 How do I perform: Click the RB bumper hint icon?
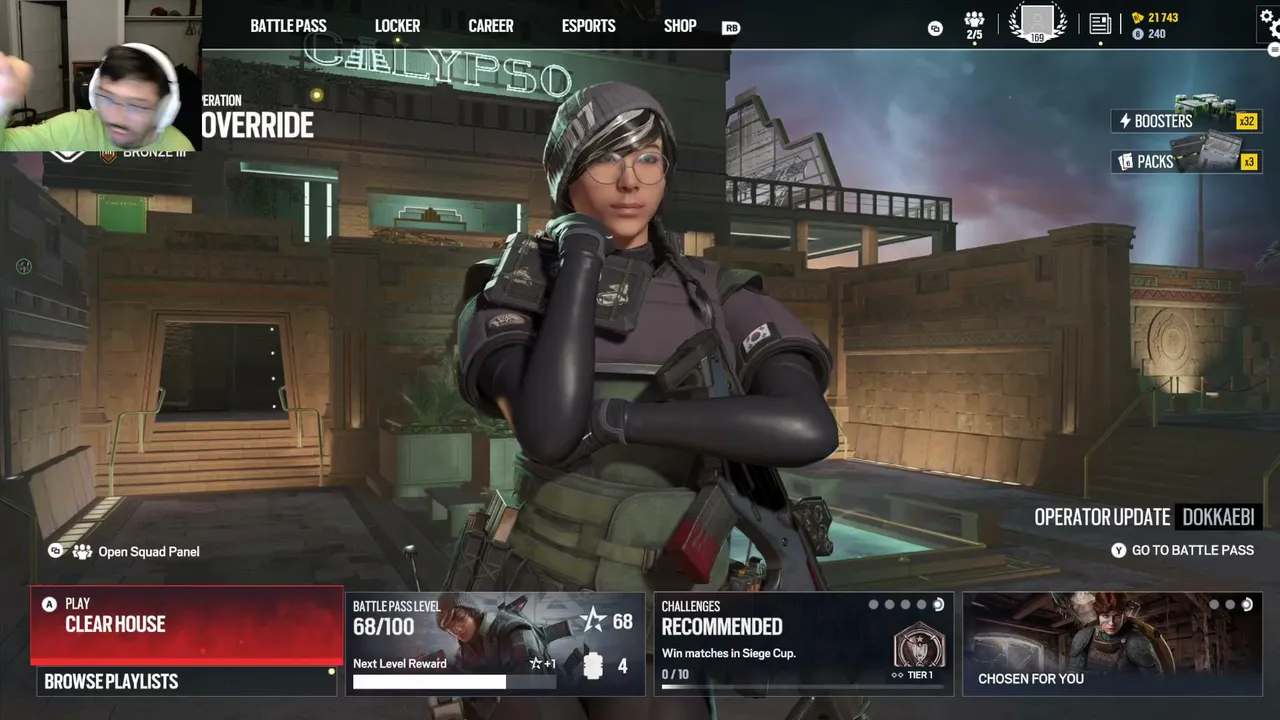point(731,28)
